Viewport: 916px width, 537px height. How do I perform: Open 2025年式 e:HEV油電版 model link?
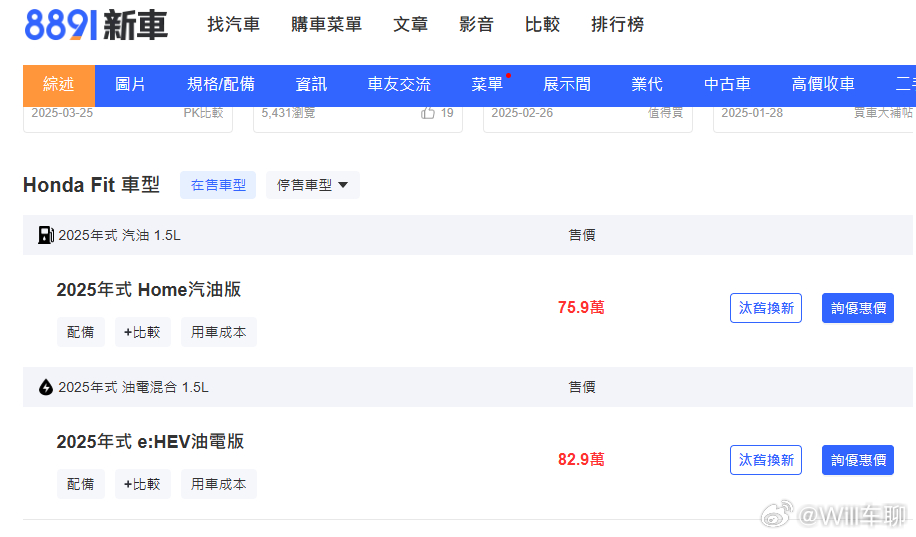click(x=150, y=441)
